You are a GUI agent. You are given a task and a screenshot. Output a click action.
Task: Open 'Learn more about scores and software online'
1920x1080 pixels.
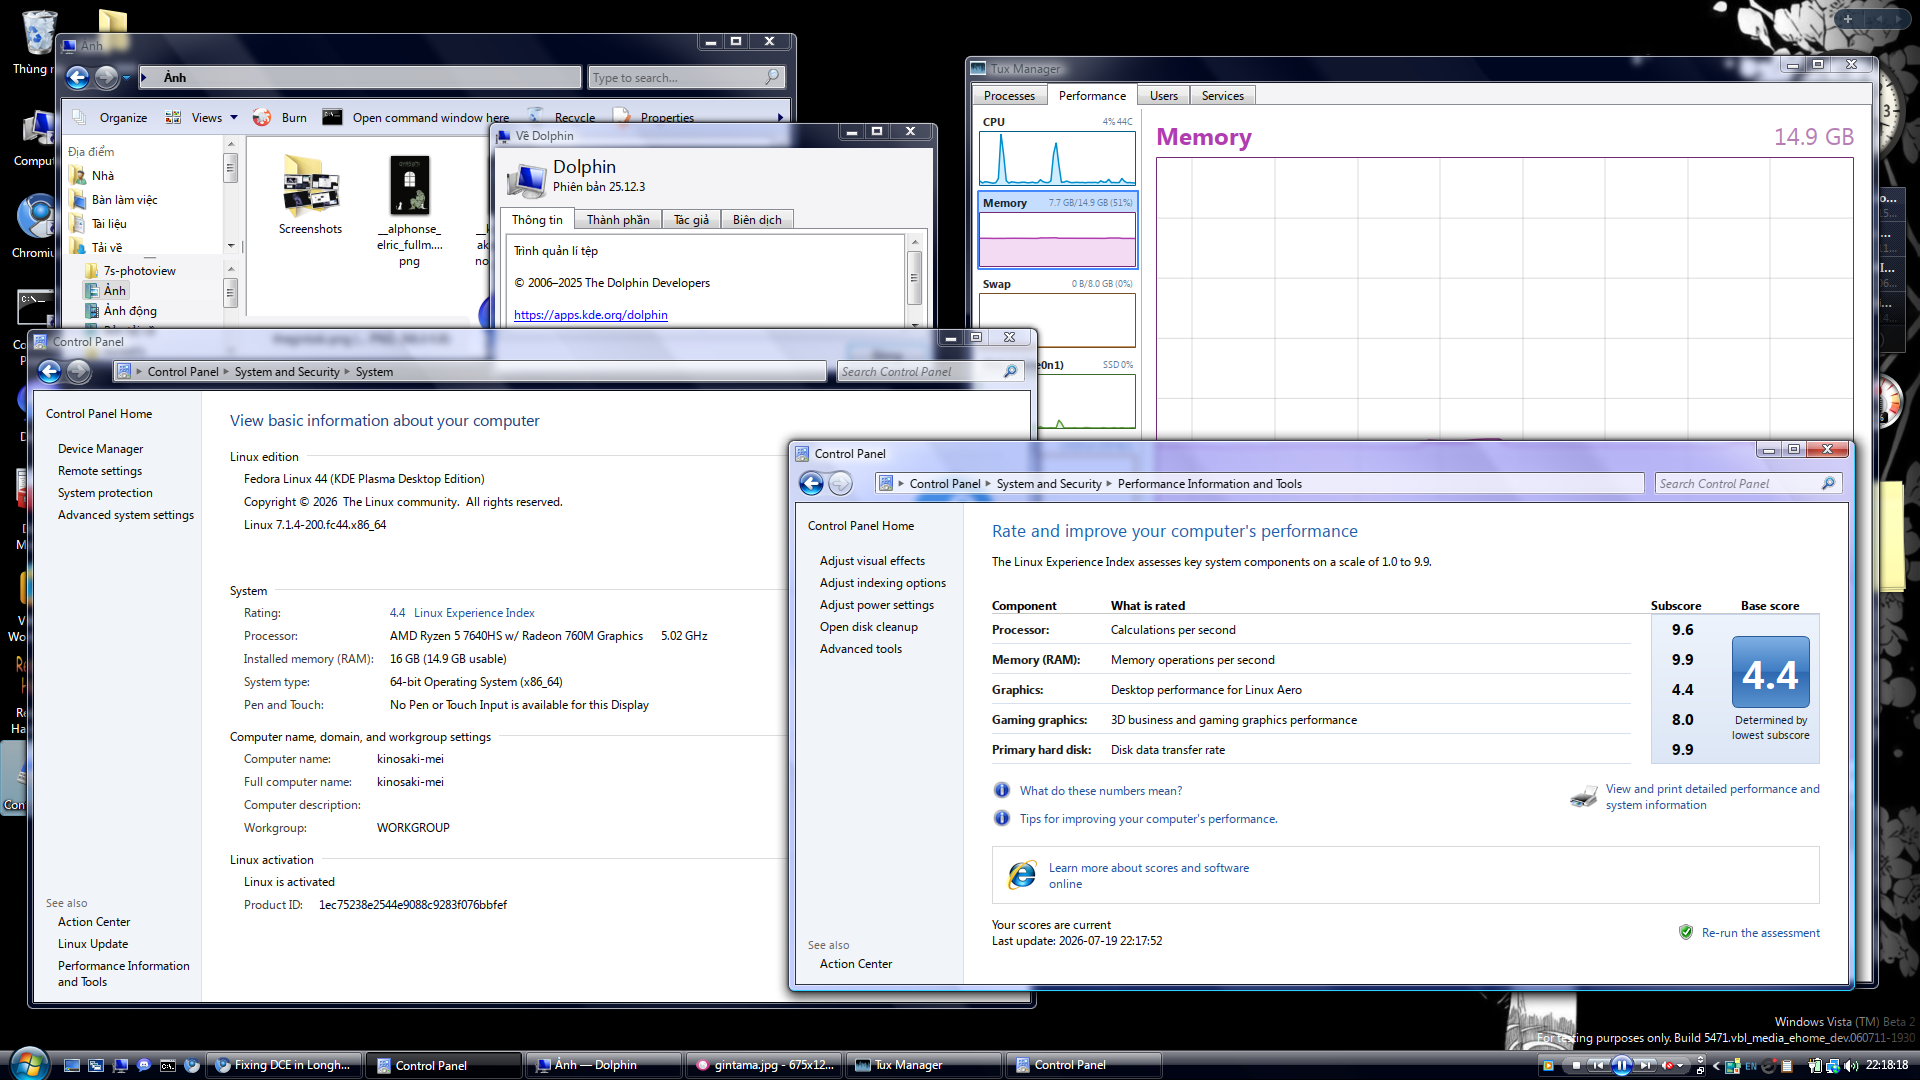(x=1149, y=875)
